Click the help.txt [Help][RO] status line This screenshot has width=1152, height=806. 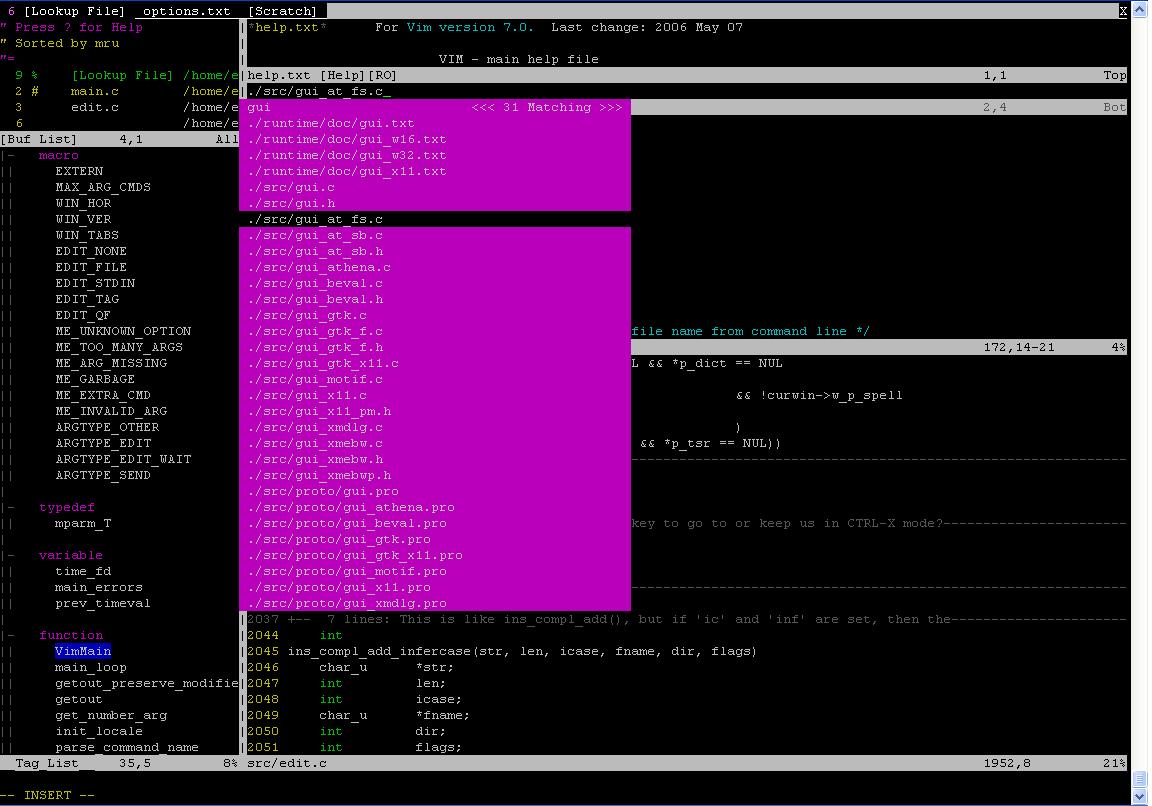tap(687, 75)
